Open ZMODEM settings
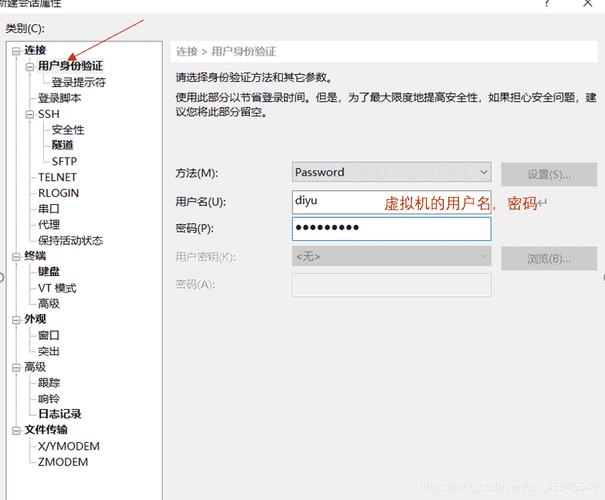The height and width of the screenshot is (500, 605). click(x=63, y=462)
